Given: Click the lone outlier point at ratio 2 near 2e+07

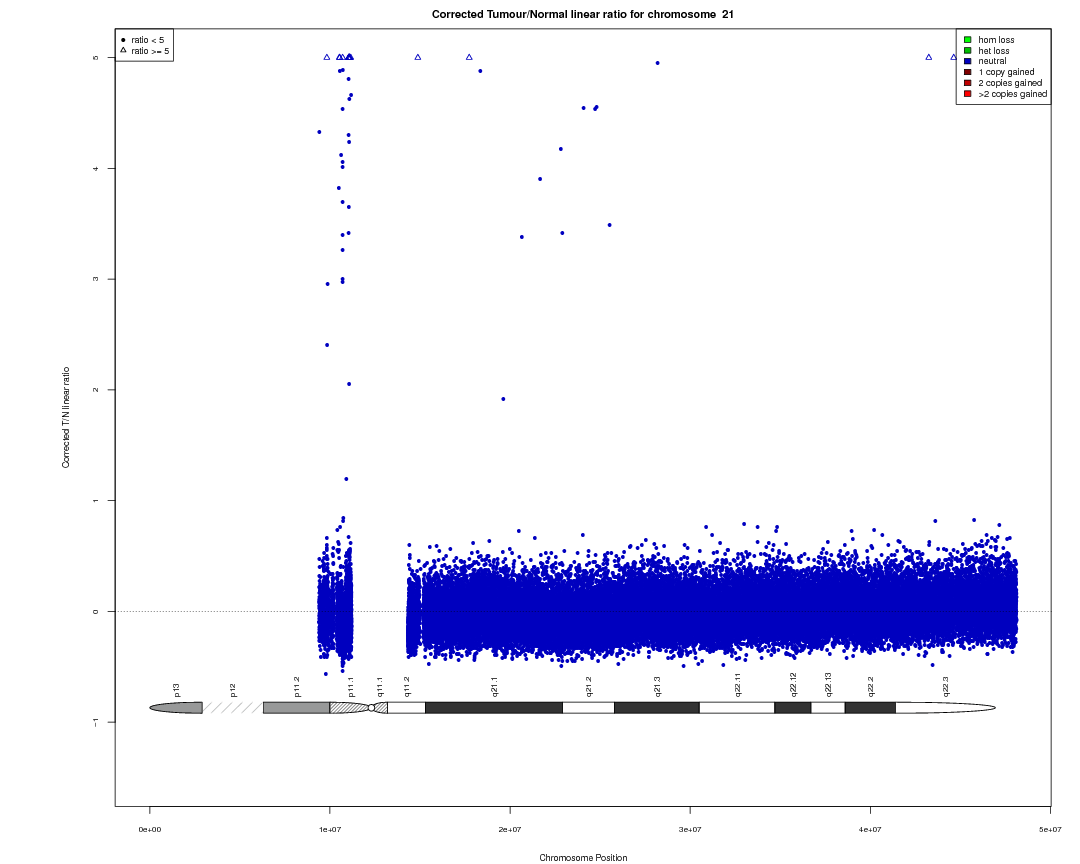Looking at the screenshot, I should [x=503, y=399].
